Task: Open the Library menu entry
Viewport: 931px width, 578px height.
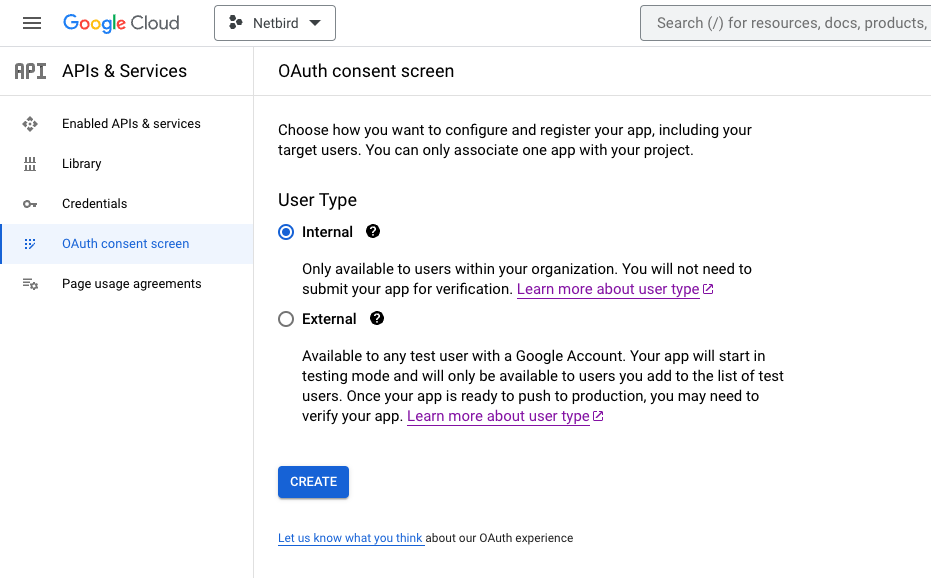Action: 81,163
